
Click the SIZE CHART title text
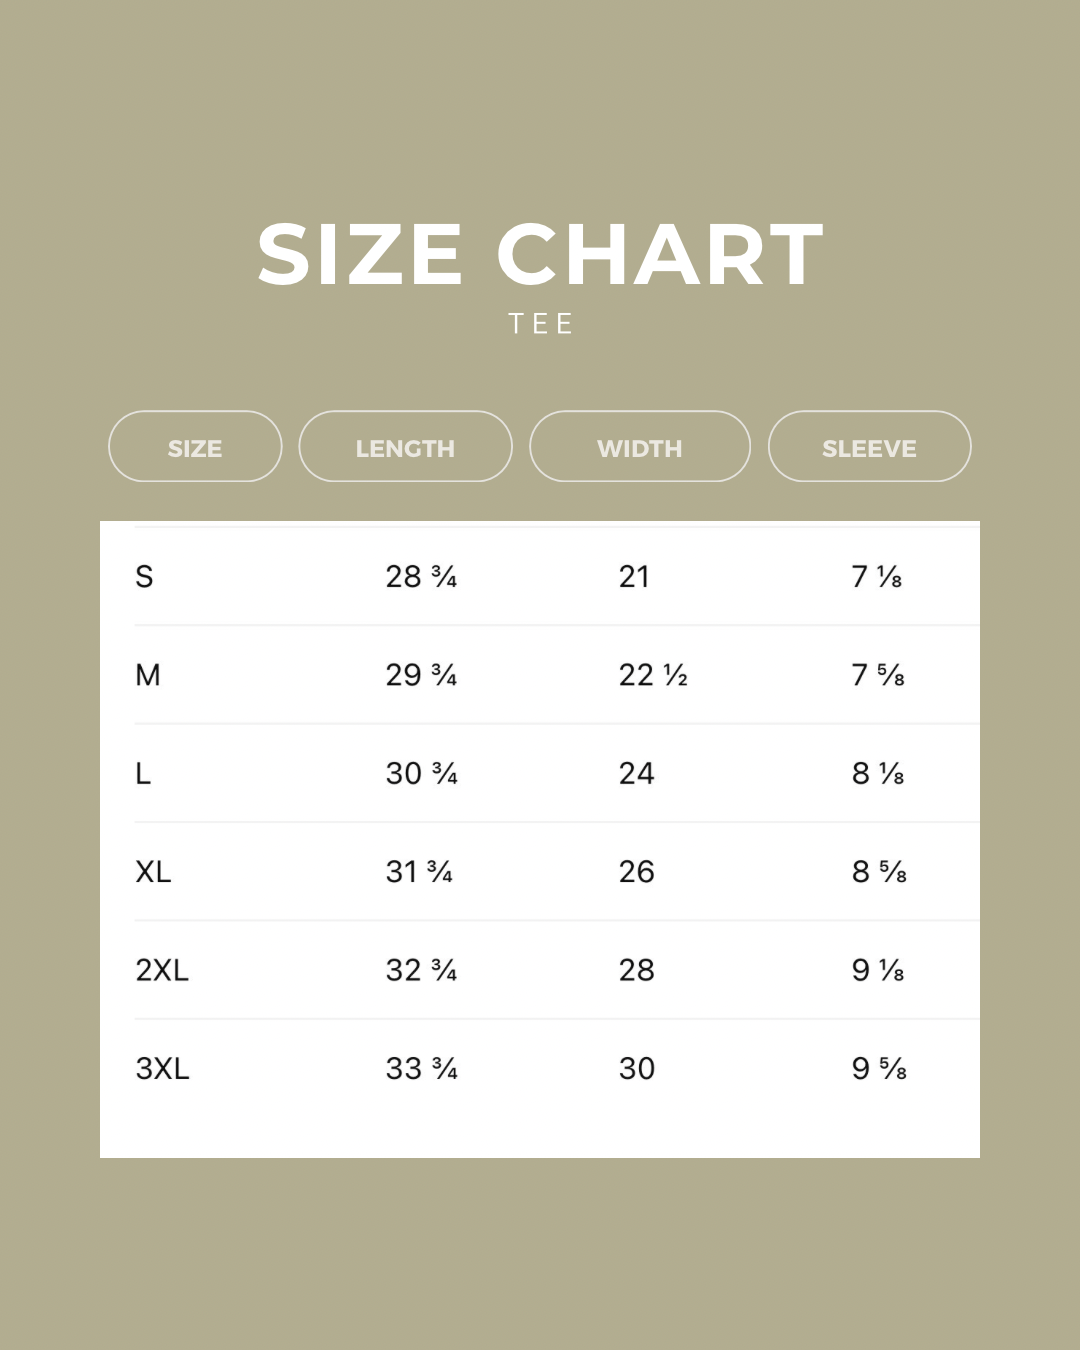(540, 255)
